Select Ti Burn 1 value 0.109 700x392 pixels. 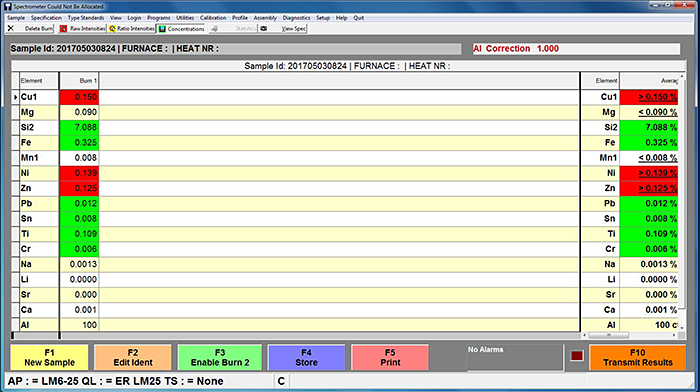[x=79, y=234]
